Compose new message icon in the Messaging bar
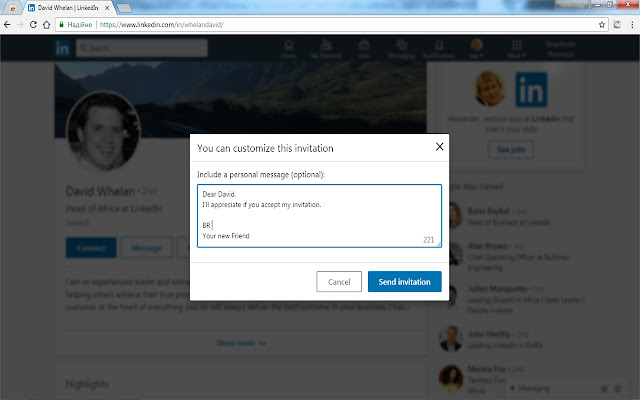Image resolution: width=640 pixels, height=400 pixels. click(604, 389)
